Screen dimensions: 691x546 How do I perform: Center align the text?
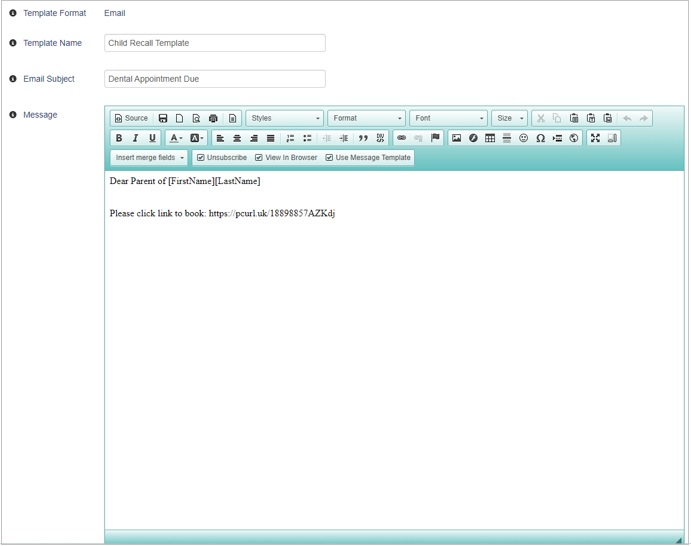(237, 138)
